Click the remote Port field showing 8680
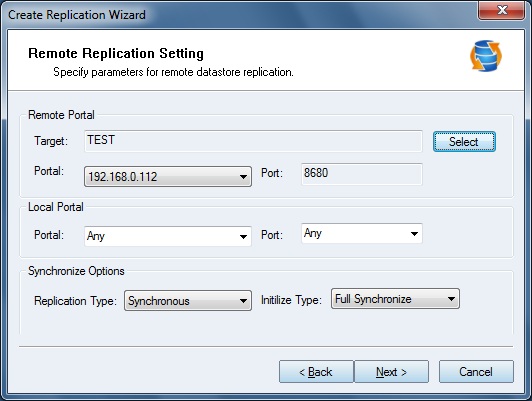This screenshot has height=401, width=532. 362,174
